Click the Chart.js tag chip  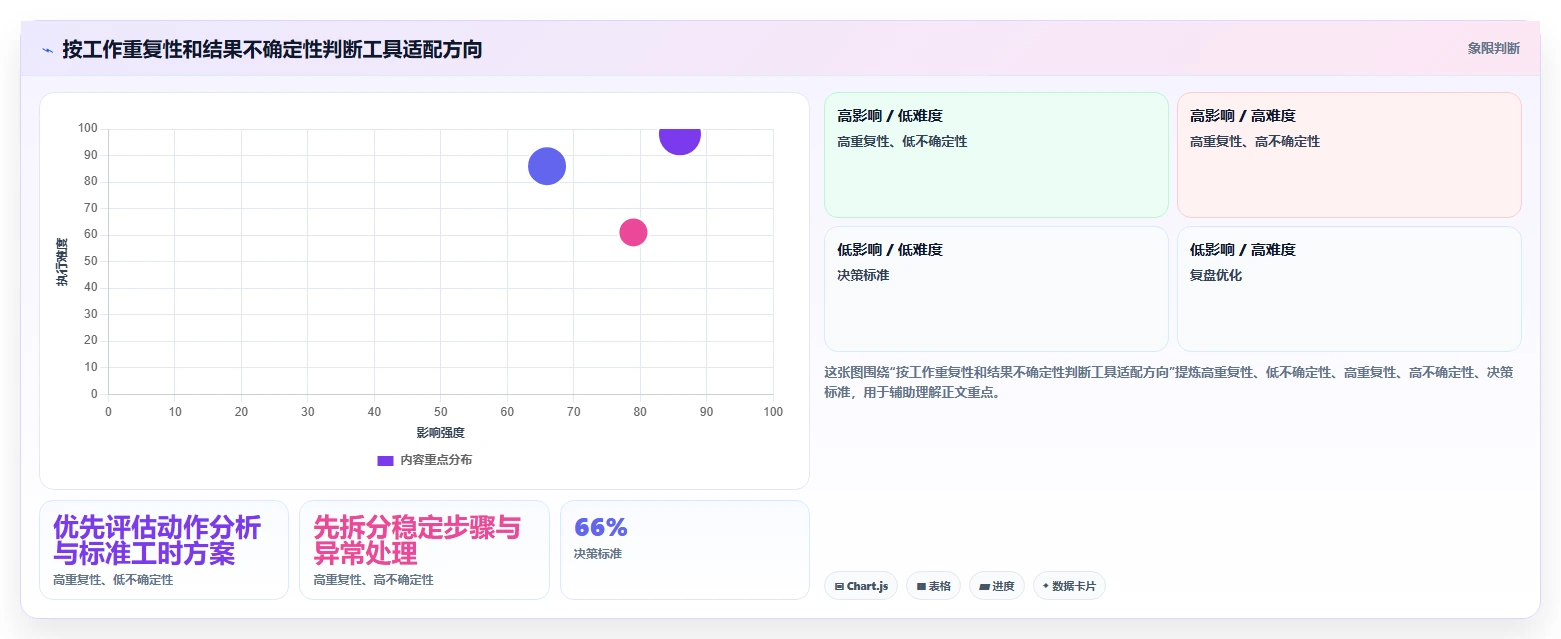pyautogui.click(x=861, y=586)
